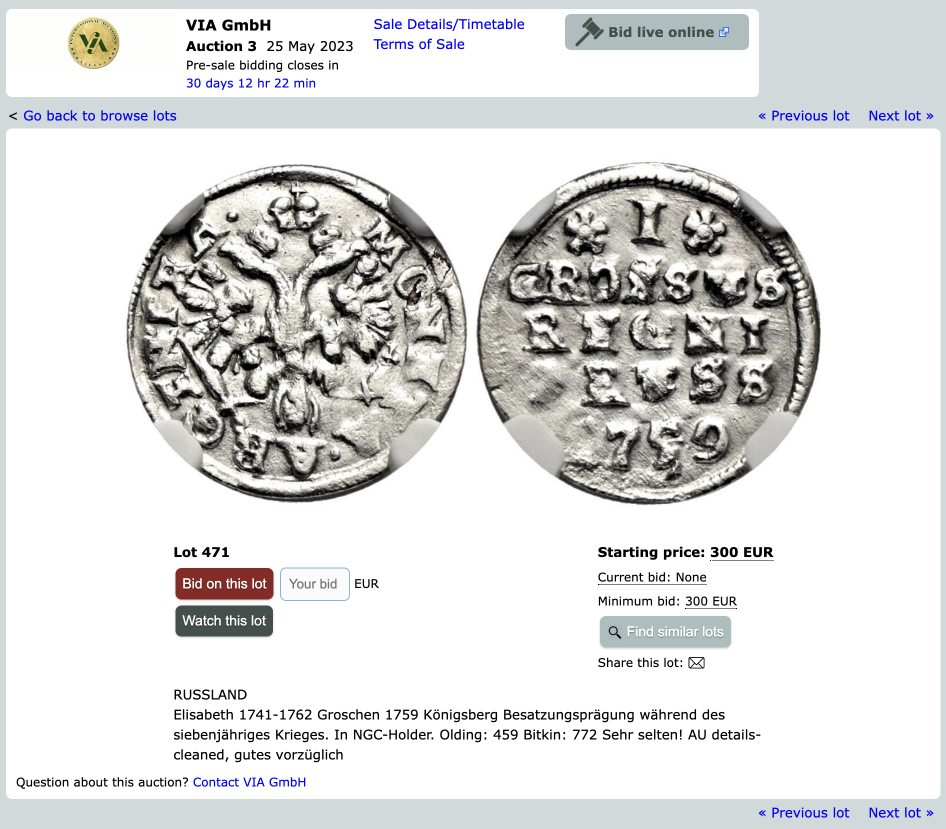This screenshot has width=946, height=829.
Task: Click the VIA GmbH gold logo
Action: pos(94,43)
